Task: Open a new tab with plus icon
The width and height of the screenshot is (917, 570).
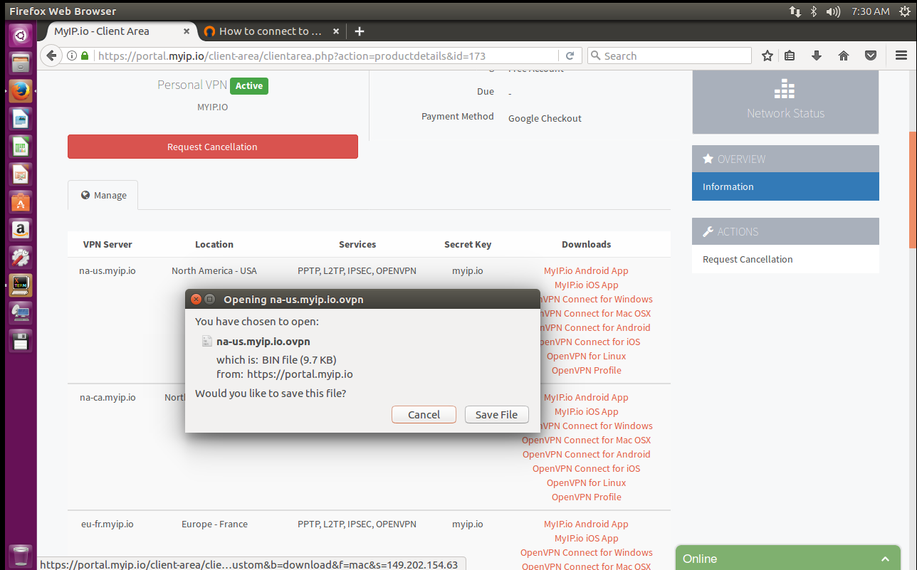Action: point(359,31)
